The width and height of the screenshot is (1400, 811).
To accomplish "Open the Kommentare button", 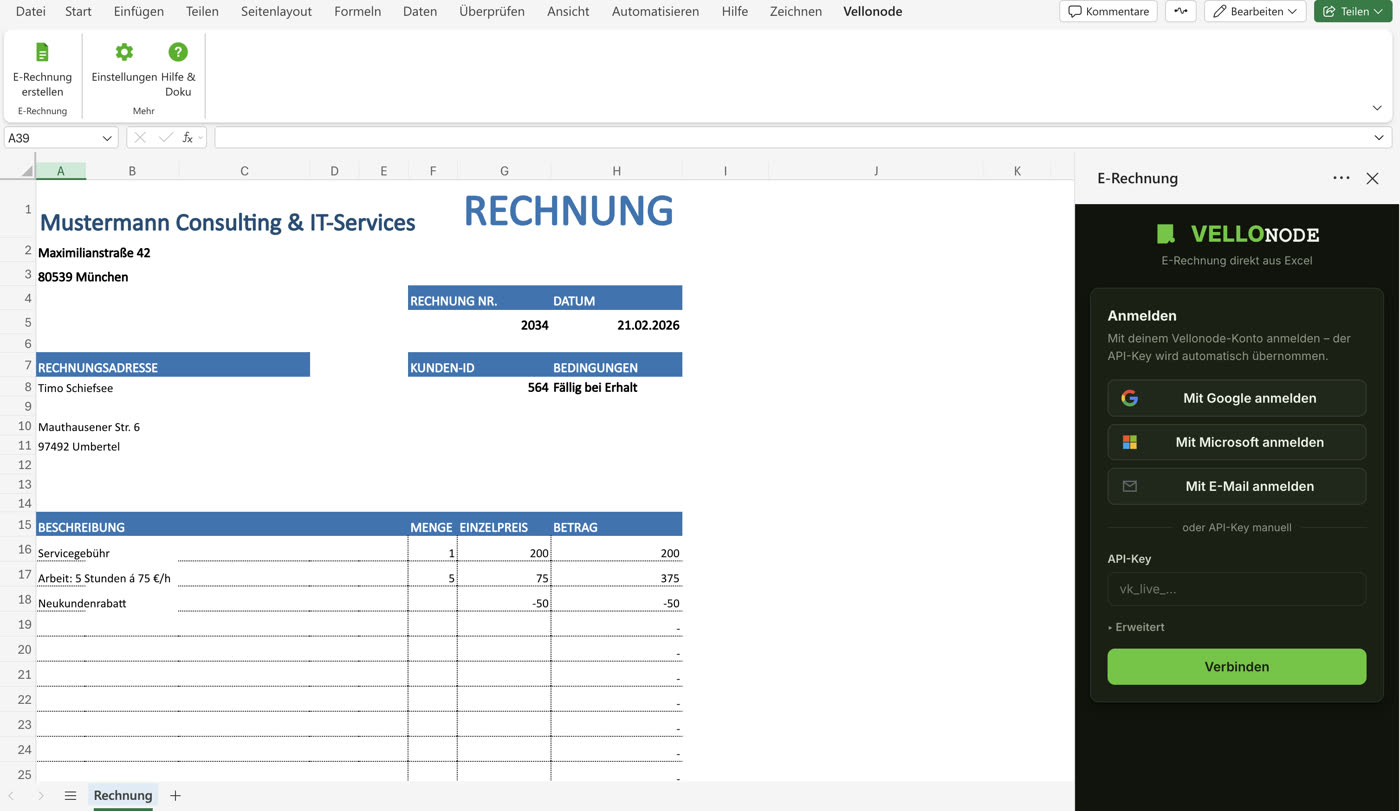I will pos(1108,11).
